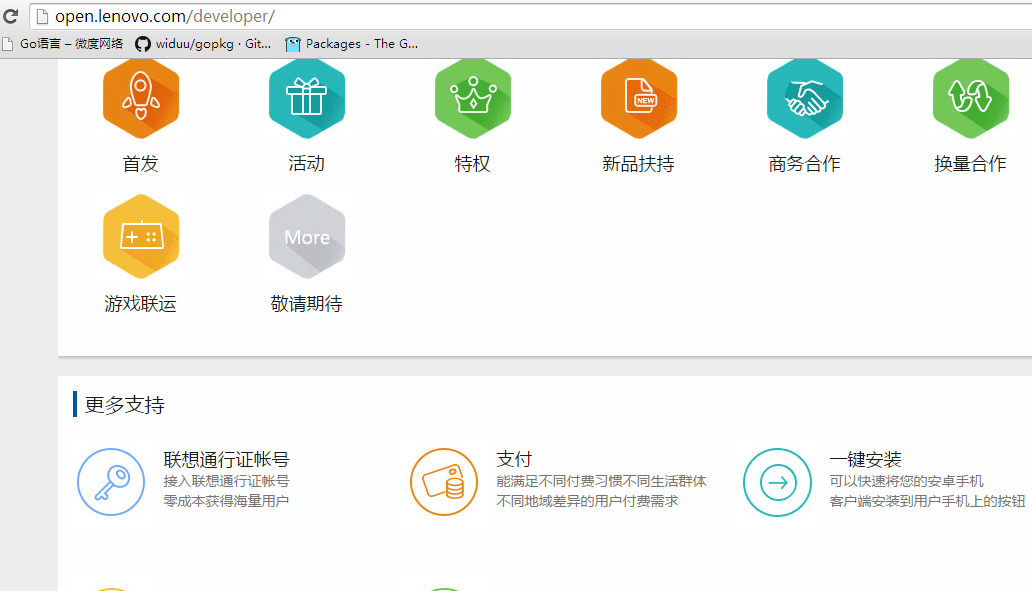Reload the page with the browser refresh icon
Screen dimensions: 1032x591
(11, 16)
